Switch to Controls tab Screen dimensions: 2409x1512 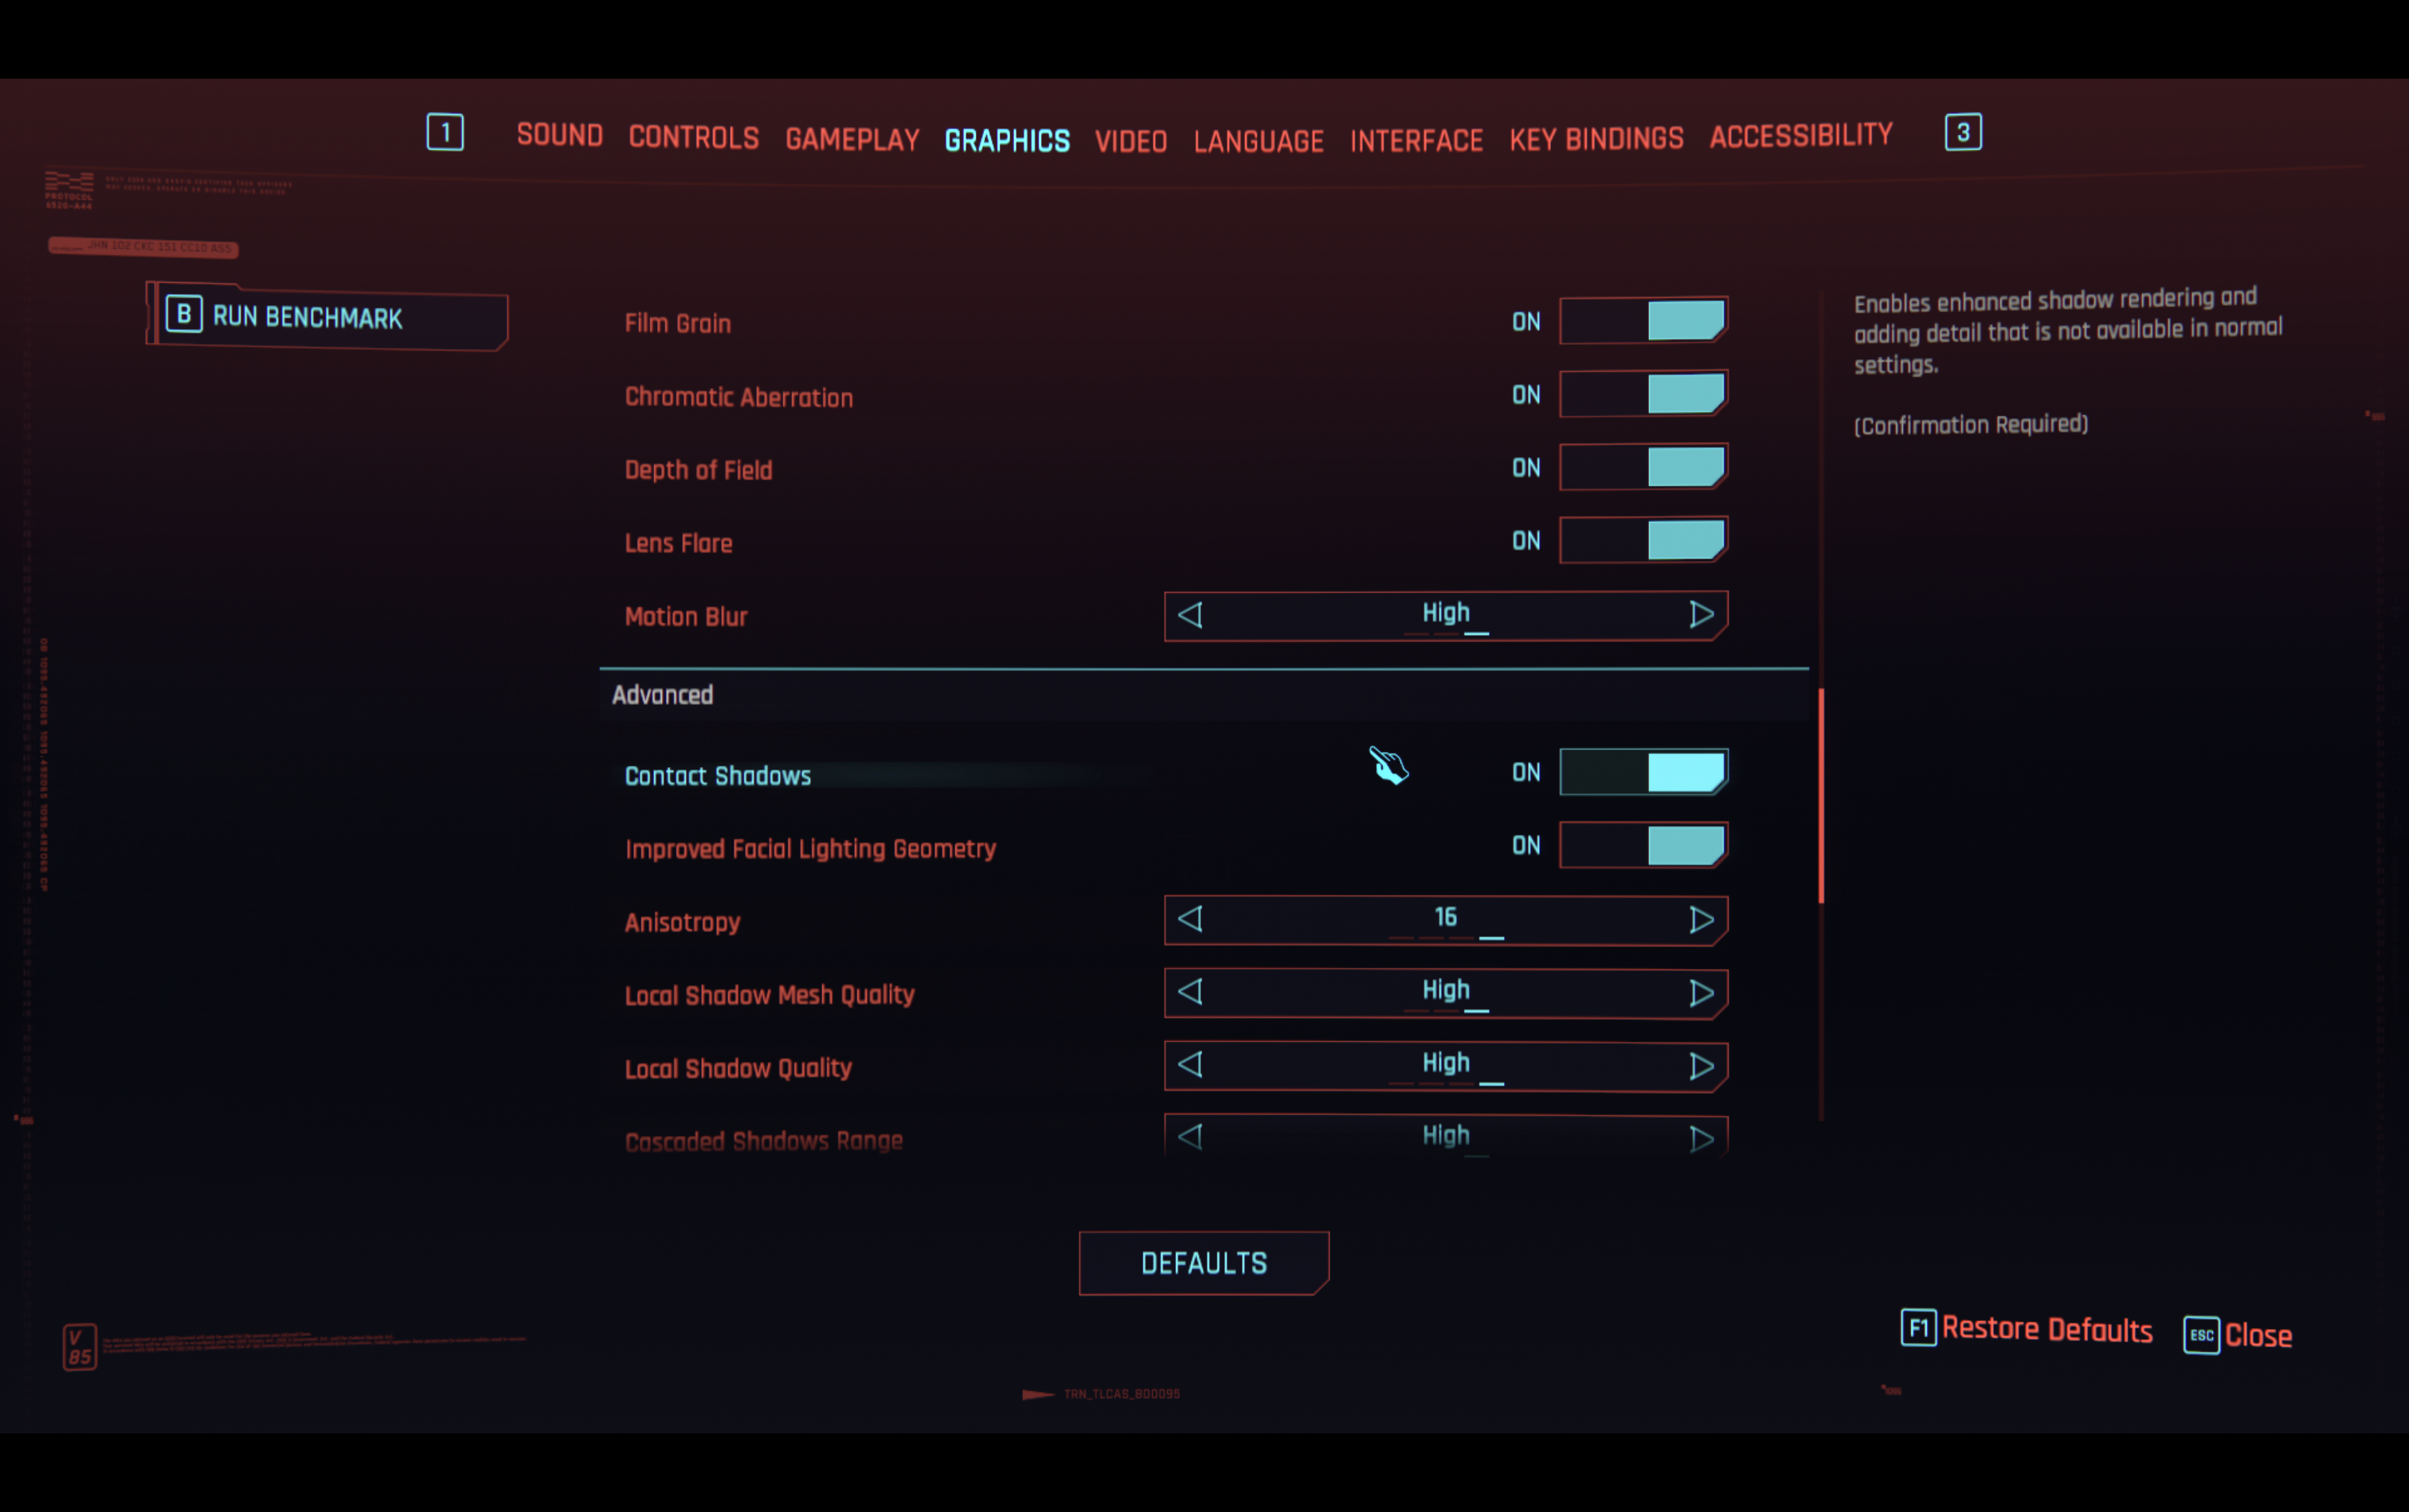tap(693, 137)
